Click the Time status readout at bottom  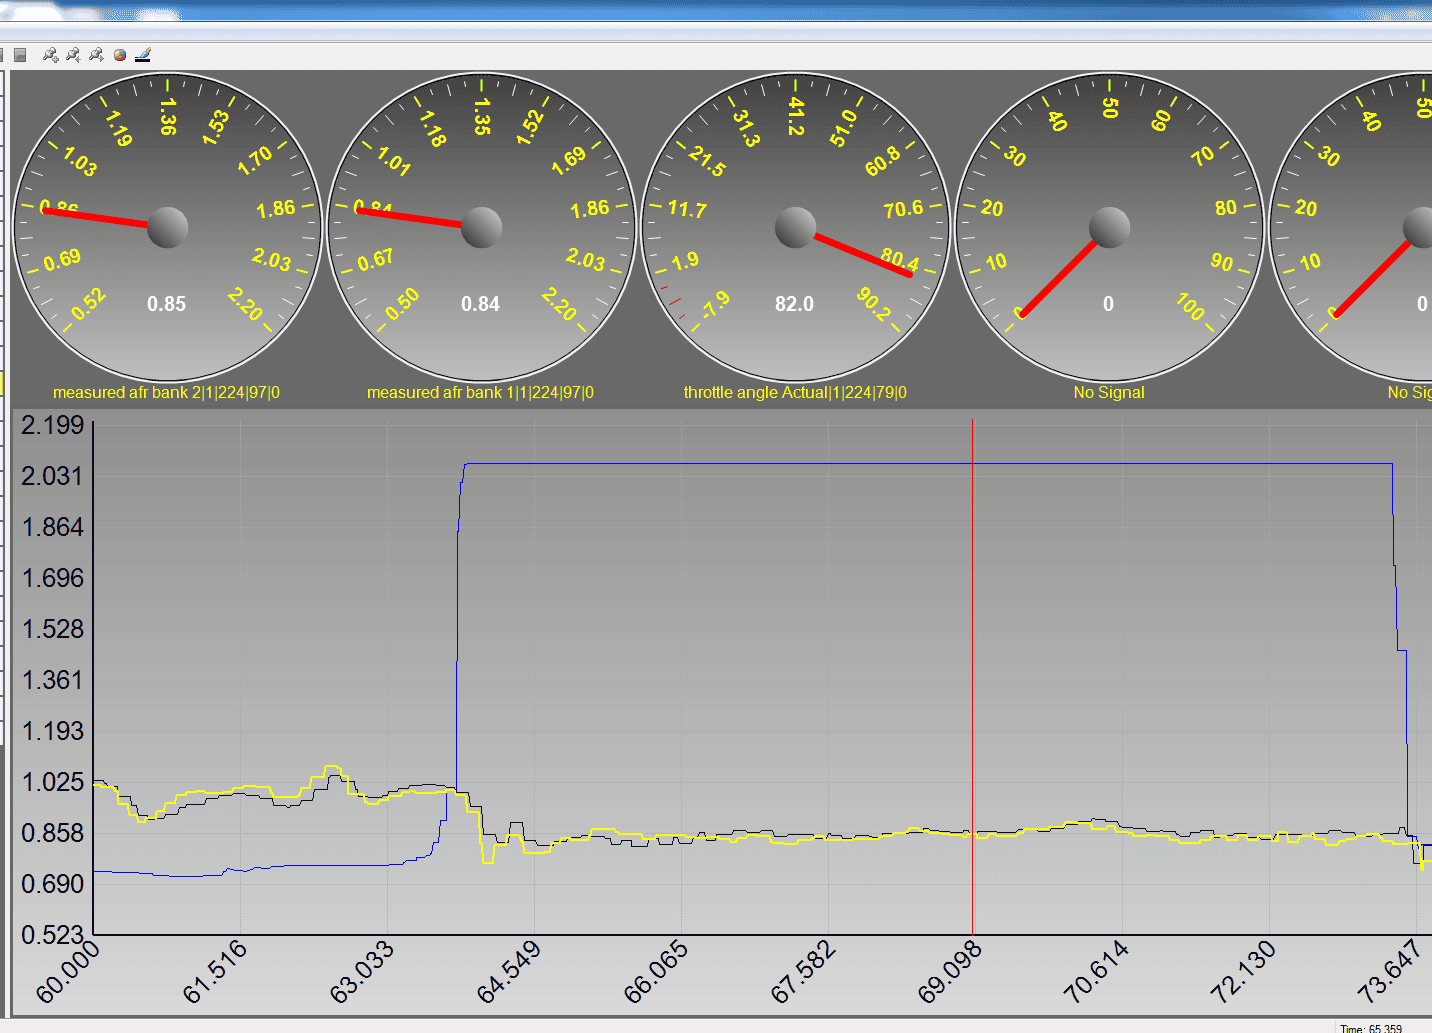(1371, 1028)
